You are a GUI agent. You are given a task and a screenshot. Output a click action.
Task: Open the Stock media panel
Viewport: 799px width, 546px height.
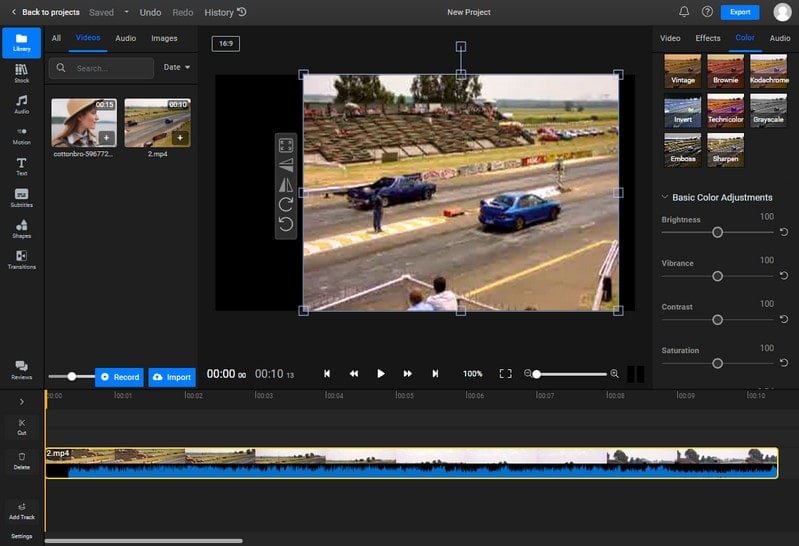pos(21,73)
